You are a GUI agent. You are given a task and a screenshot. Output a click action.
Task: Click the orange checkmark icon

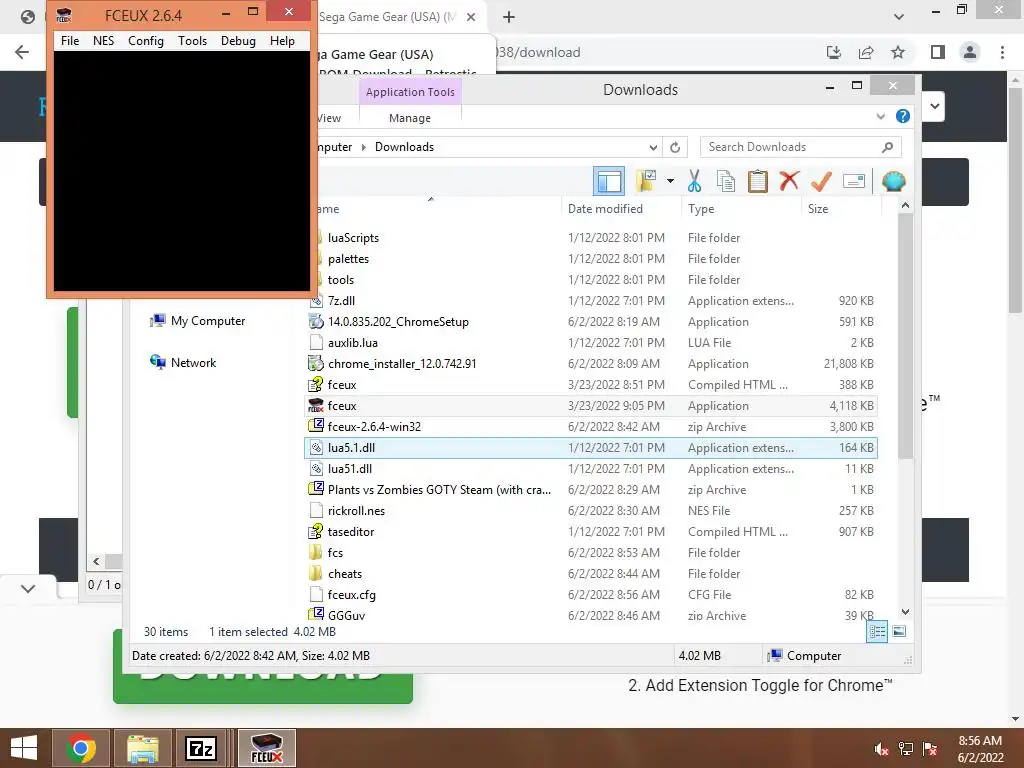(x=821, y=181)
